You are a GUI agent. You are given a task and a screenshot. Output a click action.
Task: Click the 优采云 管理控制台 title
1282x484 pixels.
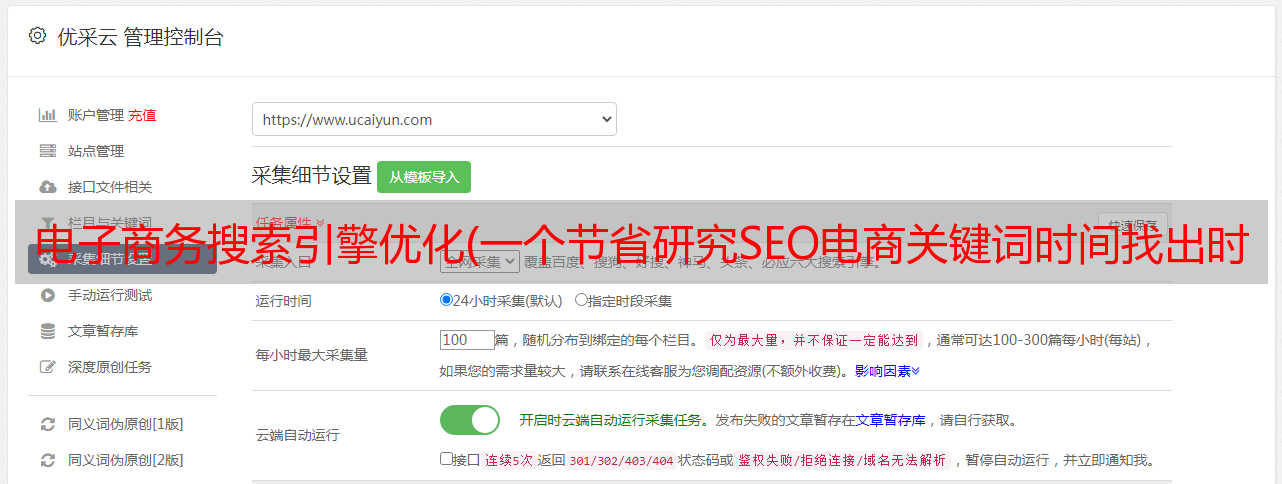point(140,37)
